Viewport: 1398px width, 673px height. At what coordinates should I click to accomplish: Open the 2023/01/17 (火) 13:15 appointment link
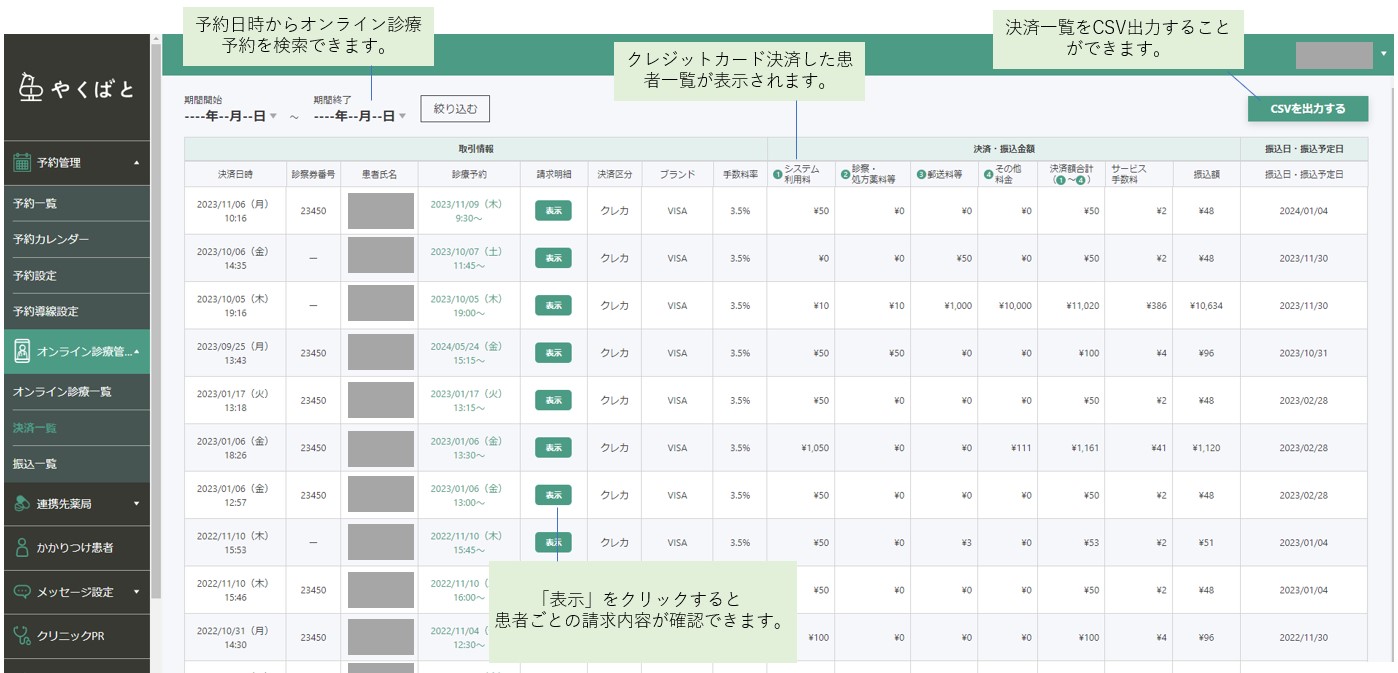468,400
